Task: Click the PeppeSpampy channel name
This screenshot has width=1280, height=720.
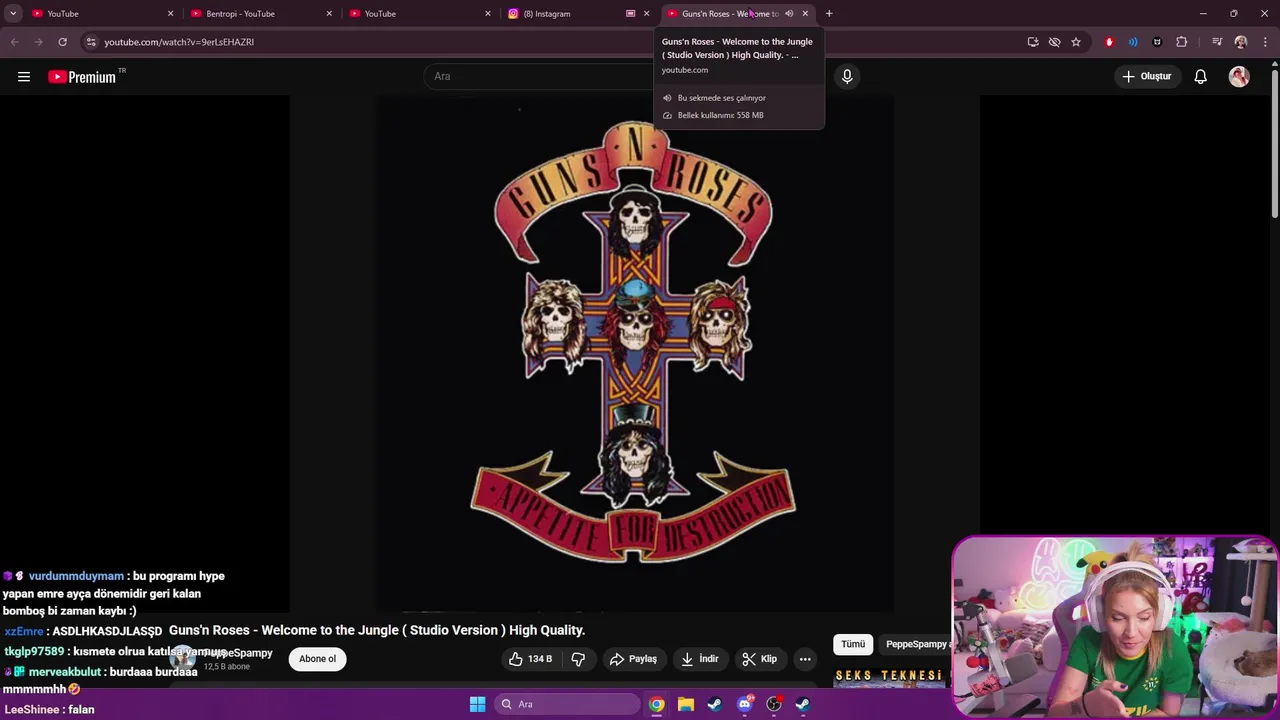Action: click(x=238, y=653)
